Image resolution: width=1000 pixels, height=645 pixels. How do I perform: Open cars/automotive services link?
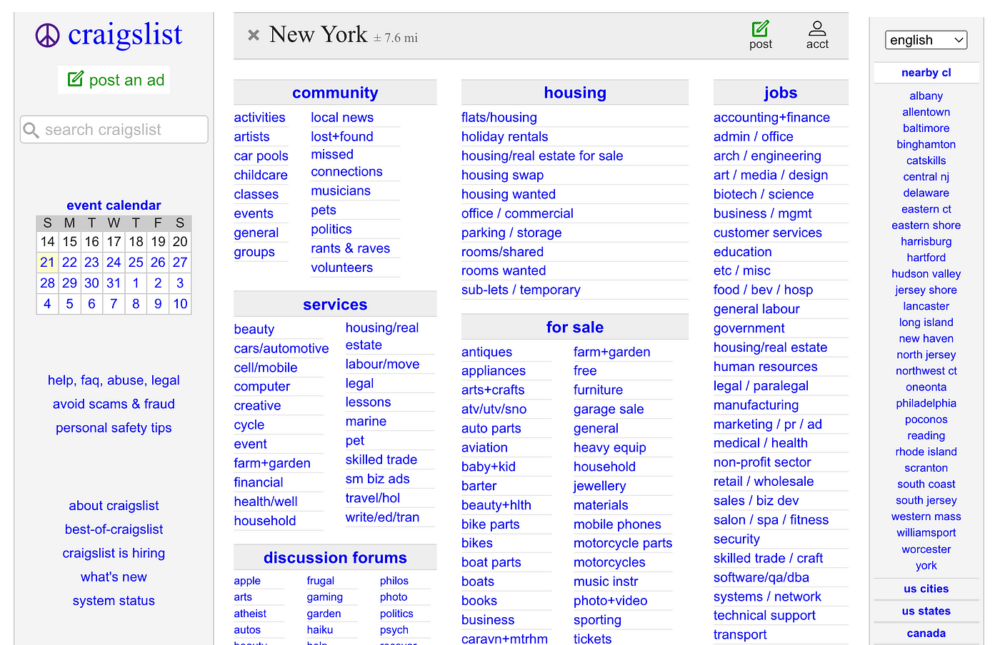click(x=281, y=348)
